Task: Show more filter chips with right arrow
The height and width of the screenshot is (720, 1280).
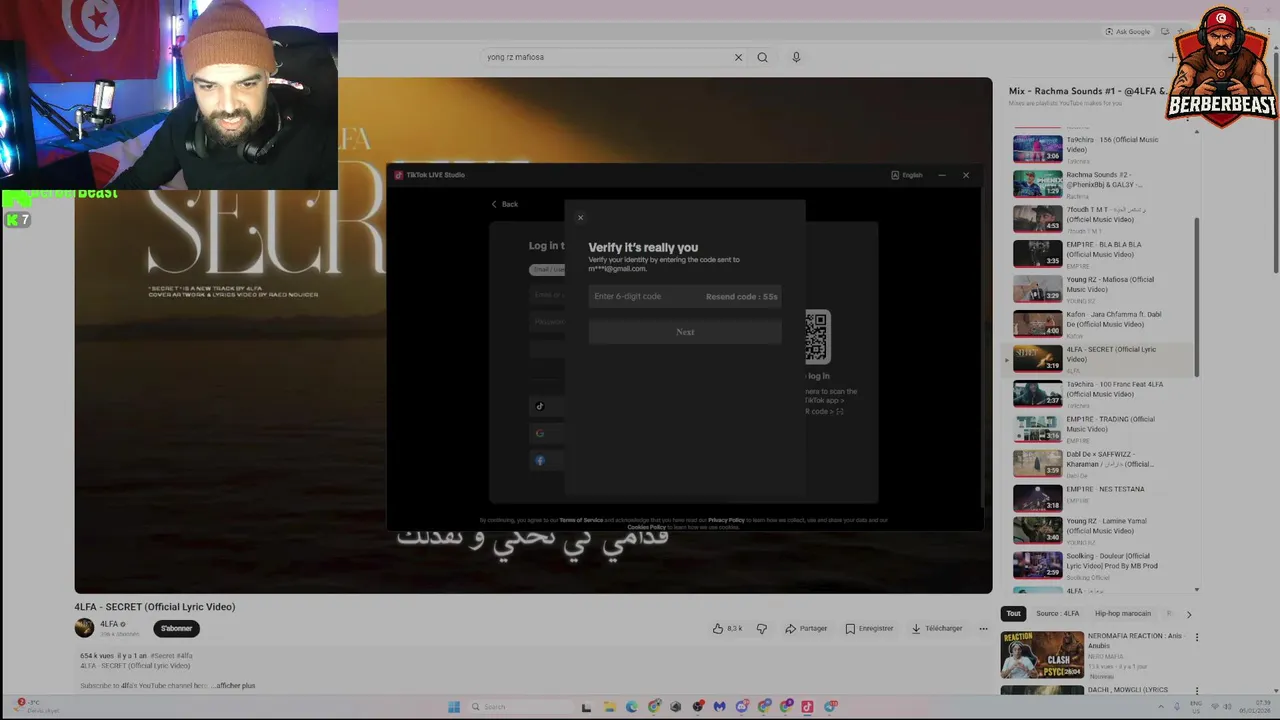Action: point(1189,614)
